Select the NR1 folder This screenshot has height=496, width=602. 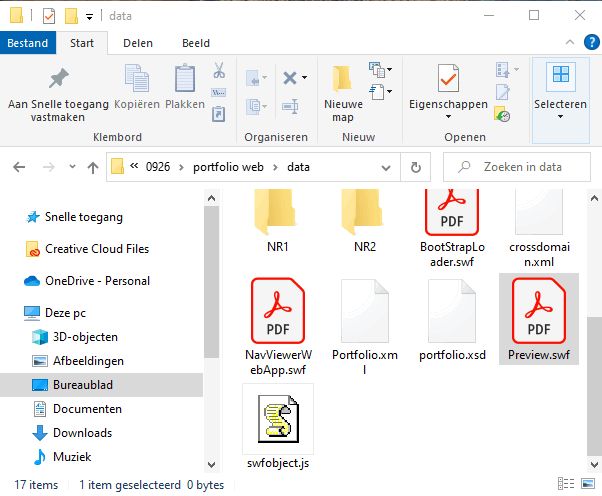[x=278, y=222]
